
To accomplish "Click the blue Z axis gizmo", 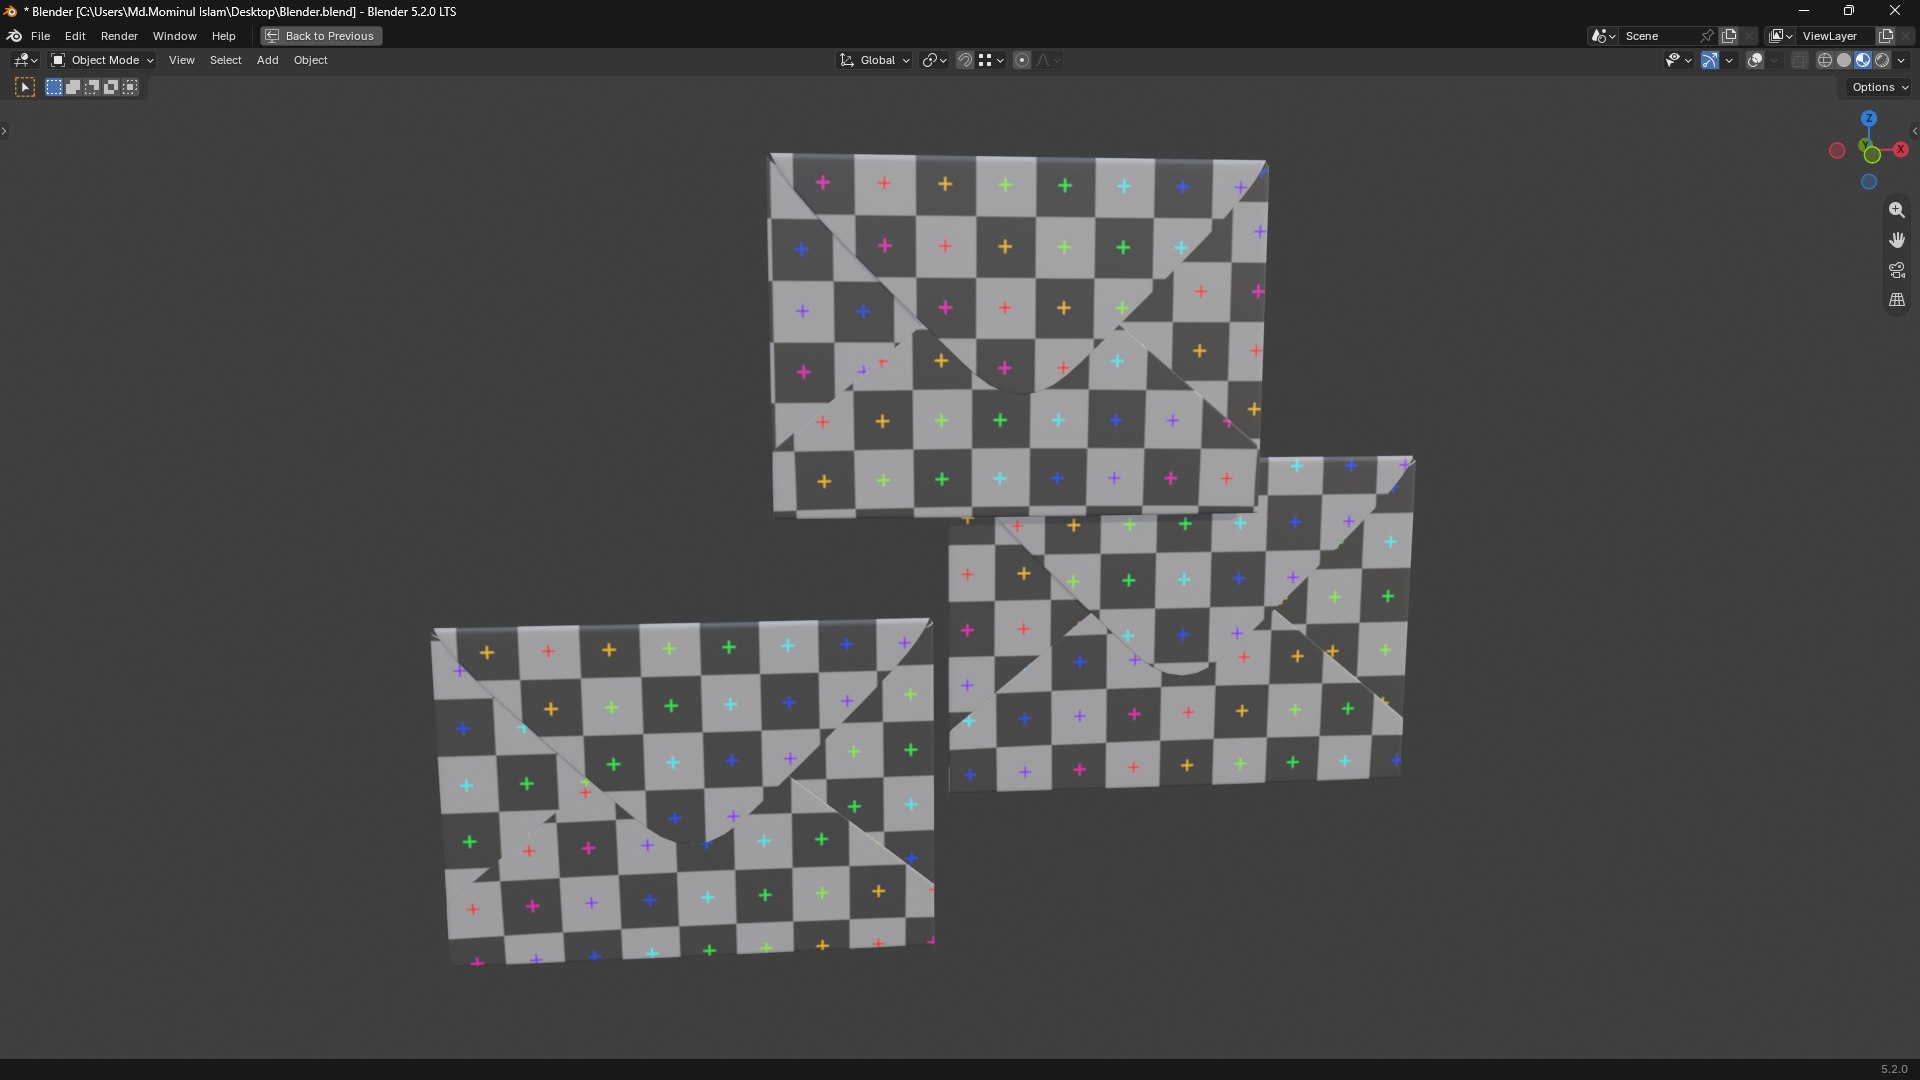I will 1868,118.
